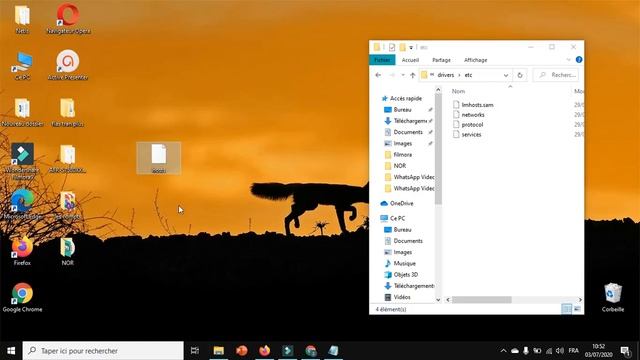Open filmora folder in navigation pane
Screen dimensions: 640x360
(398, 155)
